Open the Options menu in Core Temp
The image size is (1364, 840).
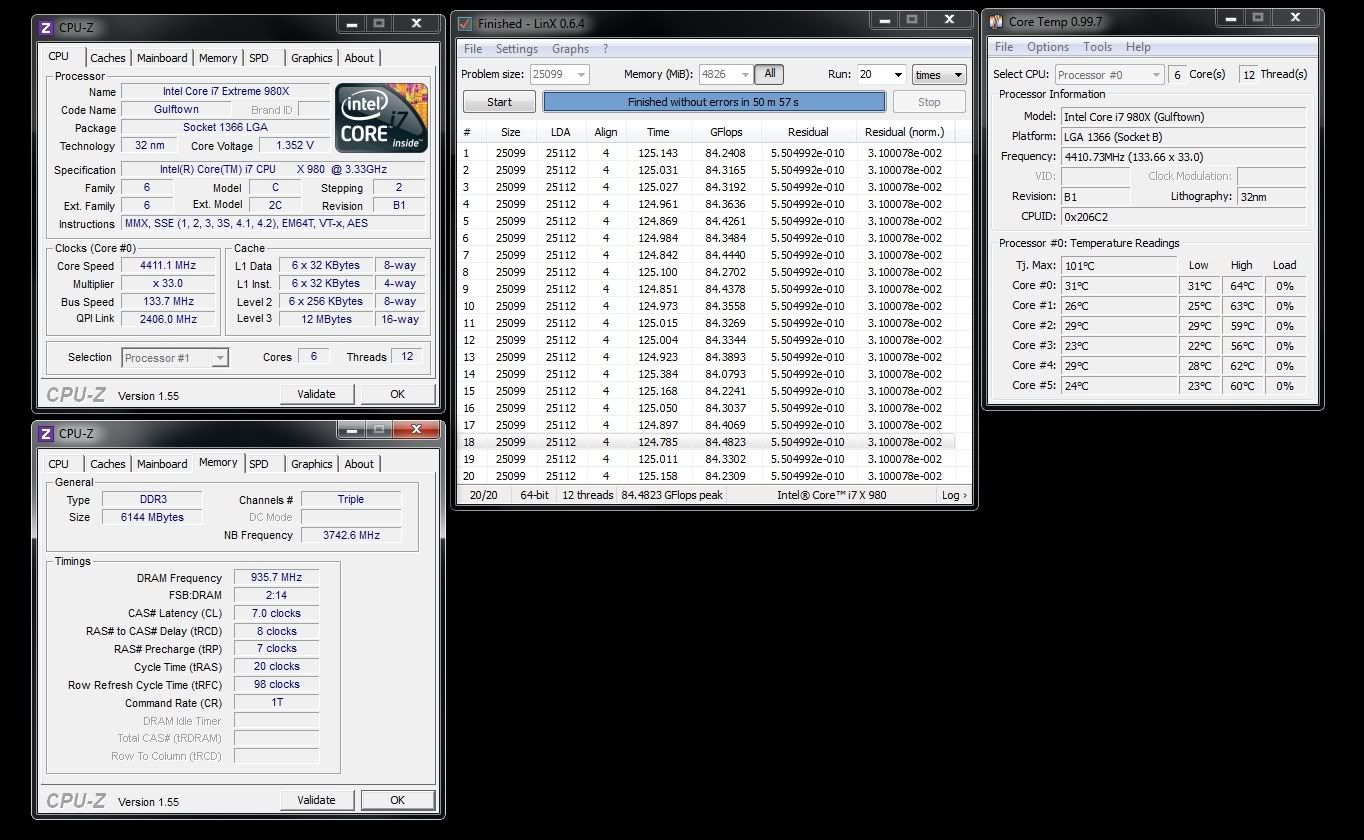point(1048,47)
